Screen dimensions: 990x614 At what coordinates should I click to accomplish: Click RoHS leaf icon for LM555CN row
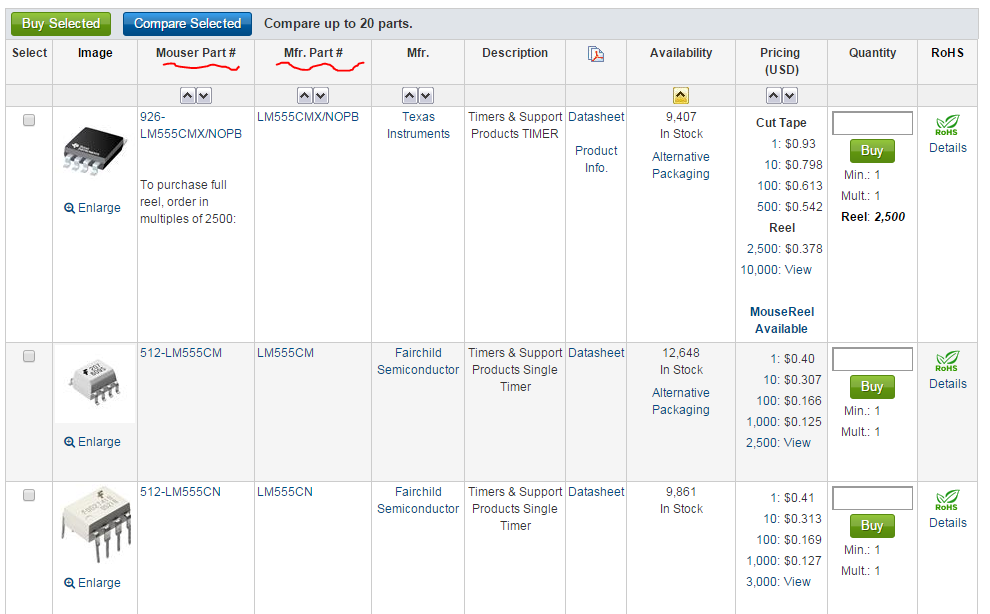pos(947,501)
